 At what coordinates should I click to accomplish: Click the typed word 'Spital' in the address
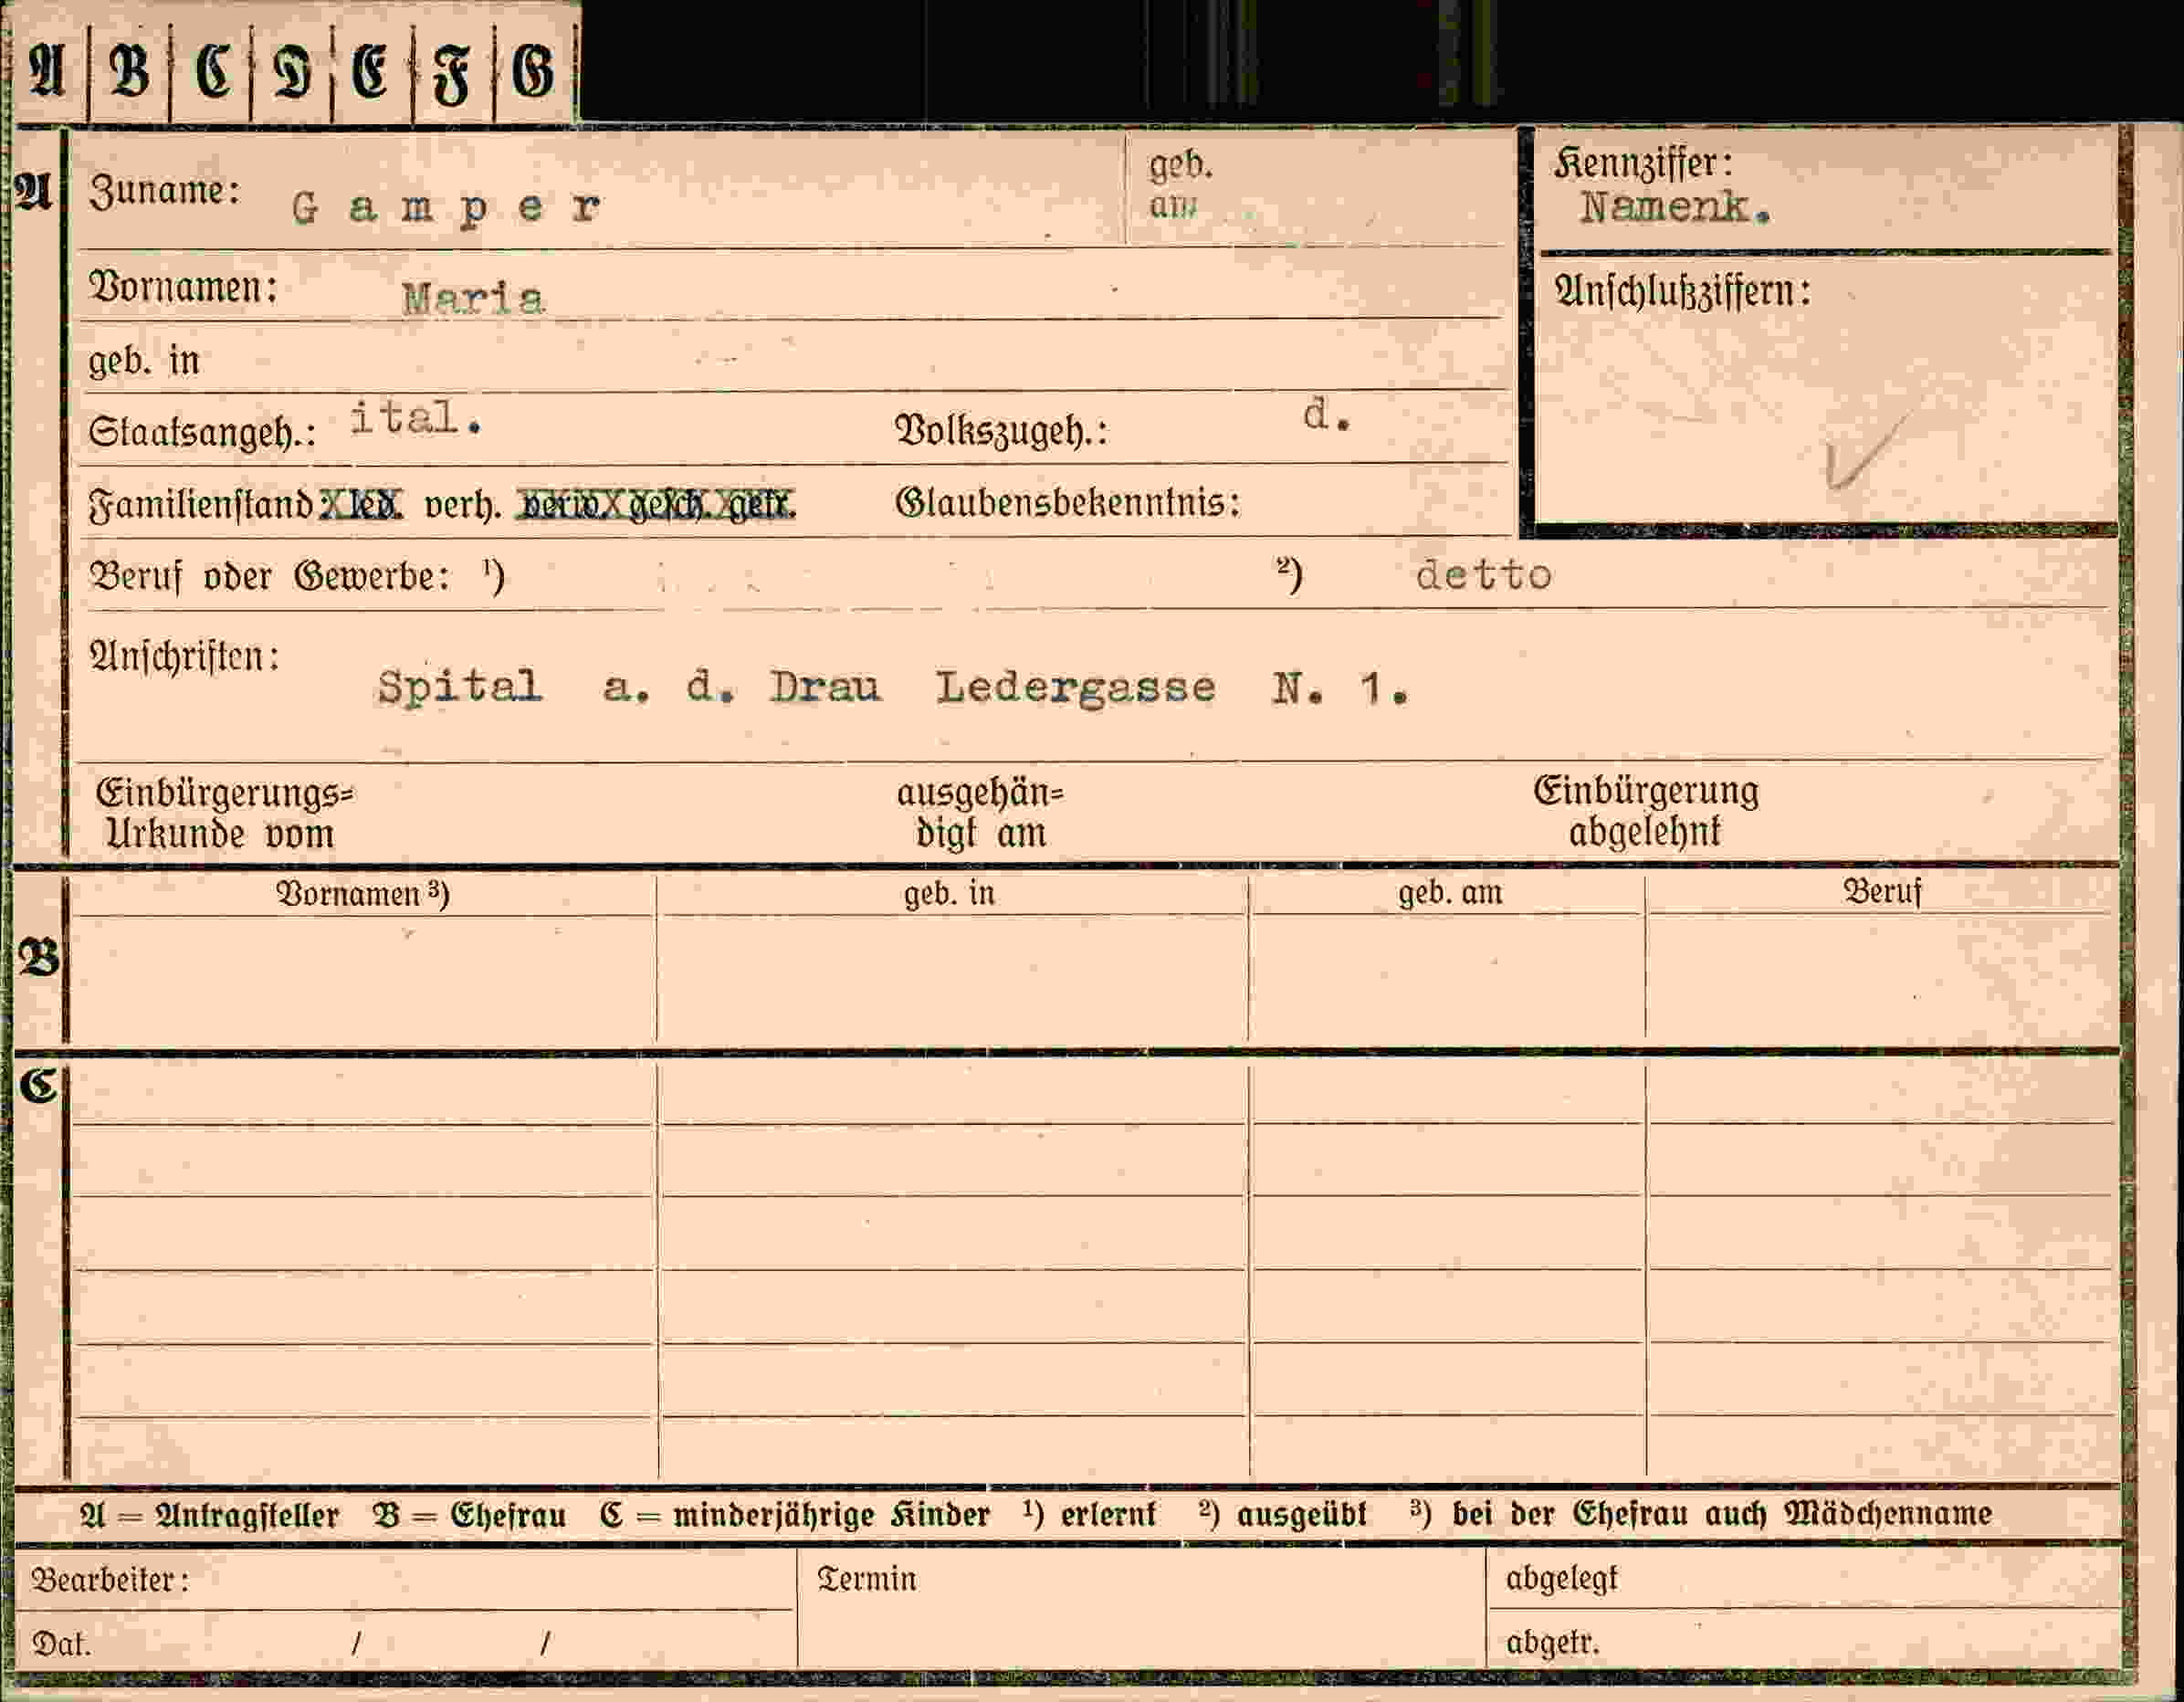(x=460, y=688)
